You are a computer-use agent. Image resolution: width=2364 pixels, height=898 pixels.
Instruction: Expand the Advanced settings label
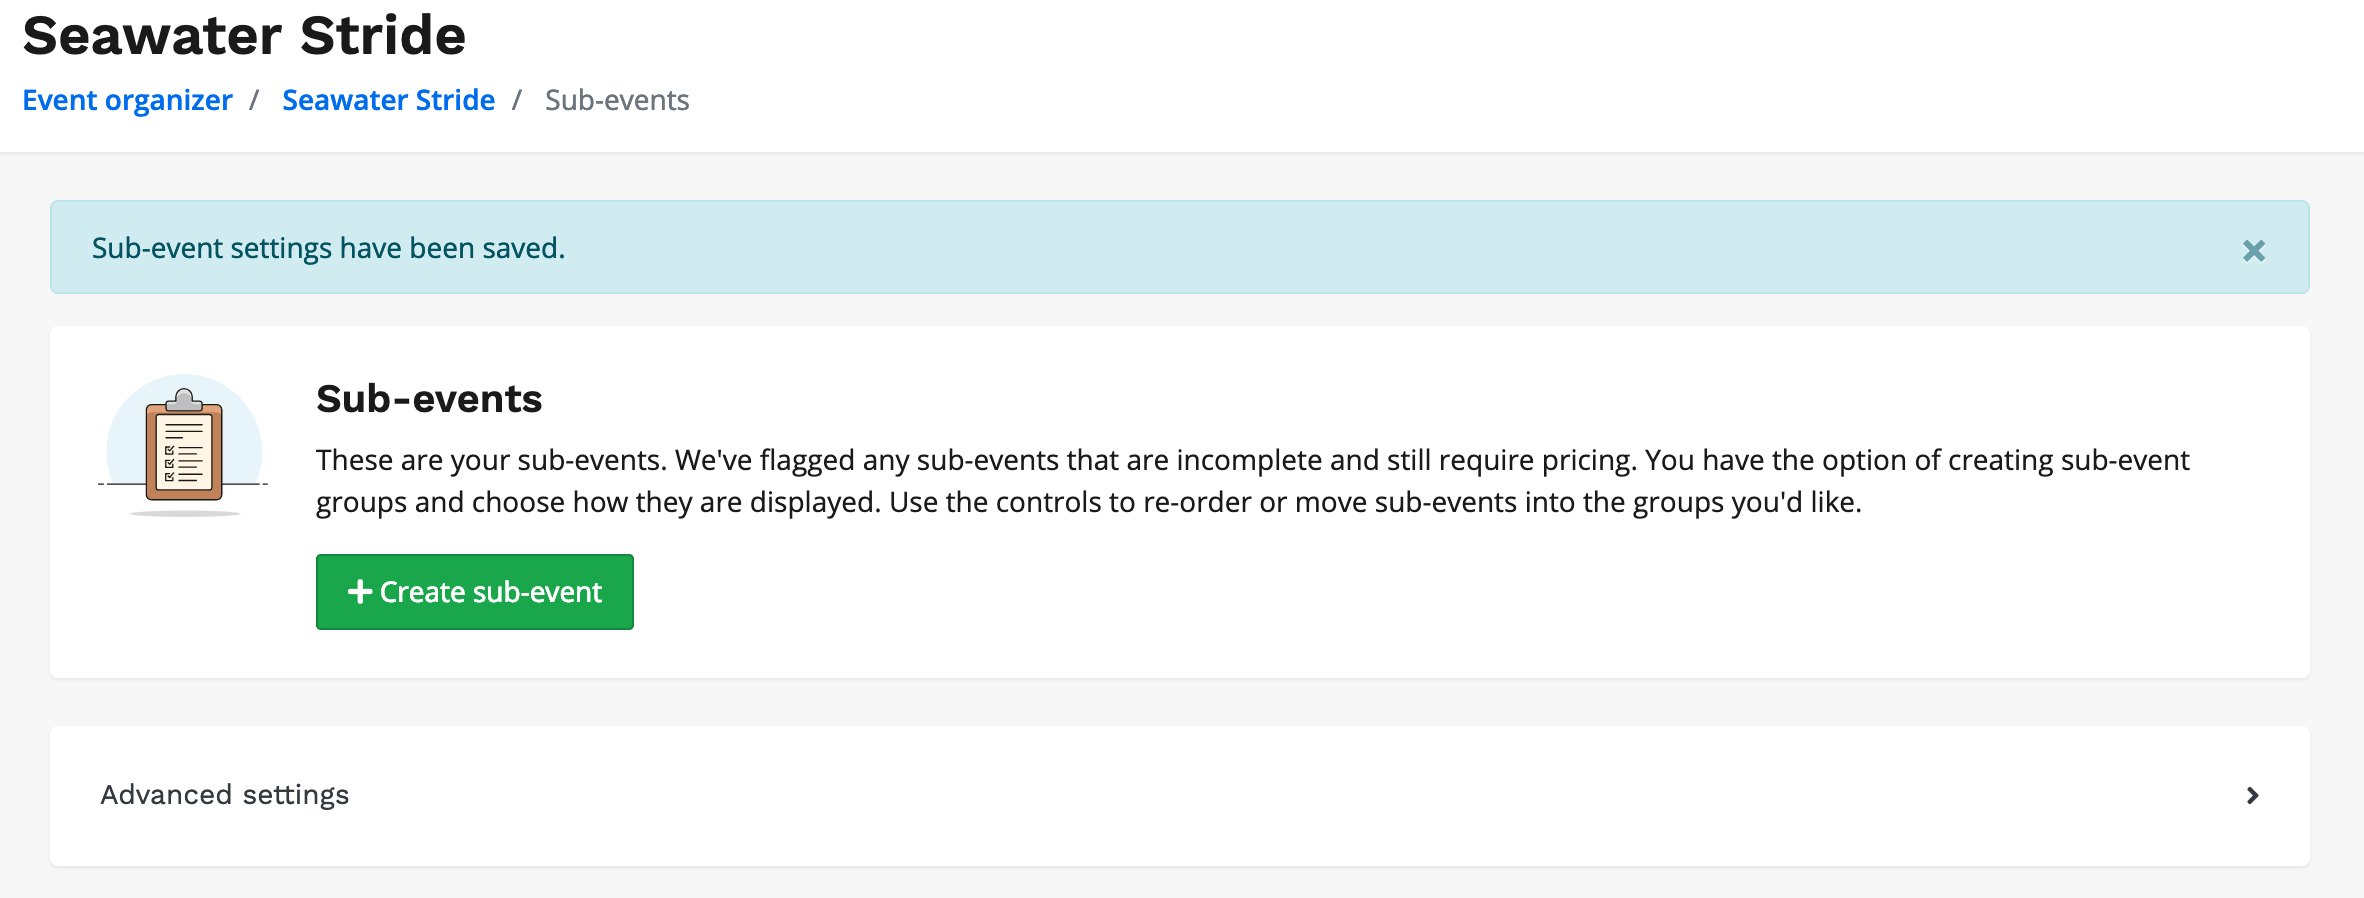point(225,795)
